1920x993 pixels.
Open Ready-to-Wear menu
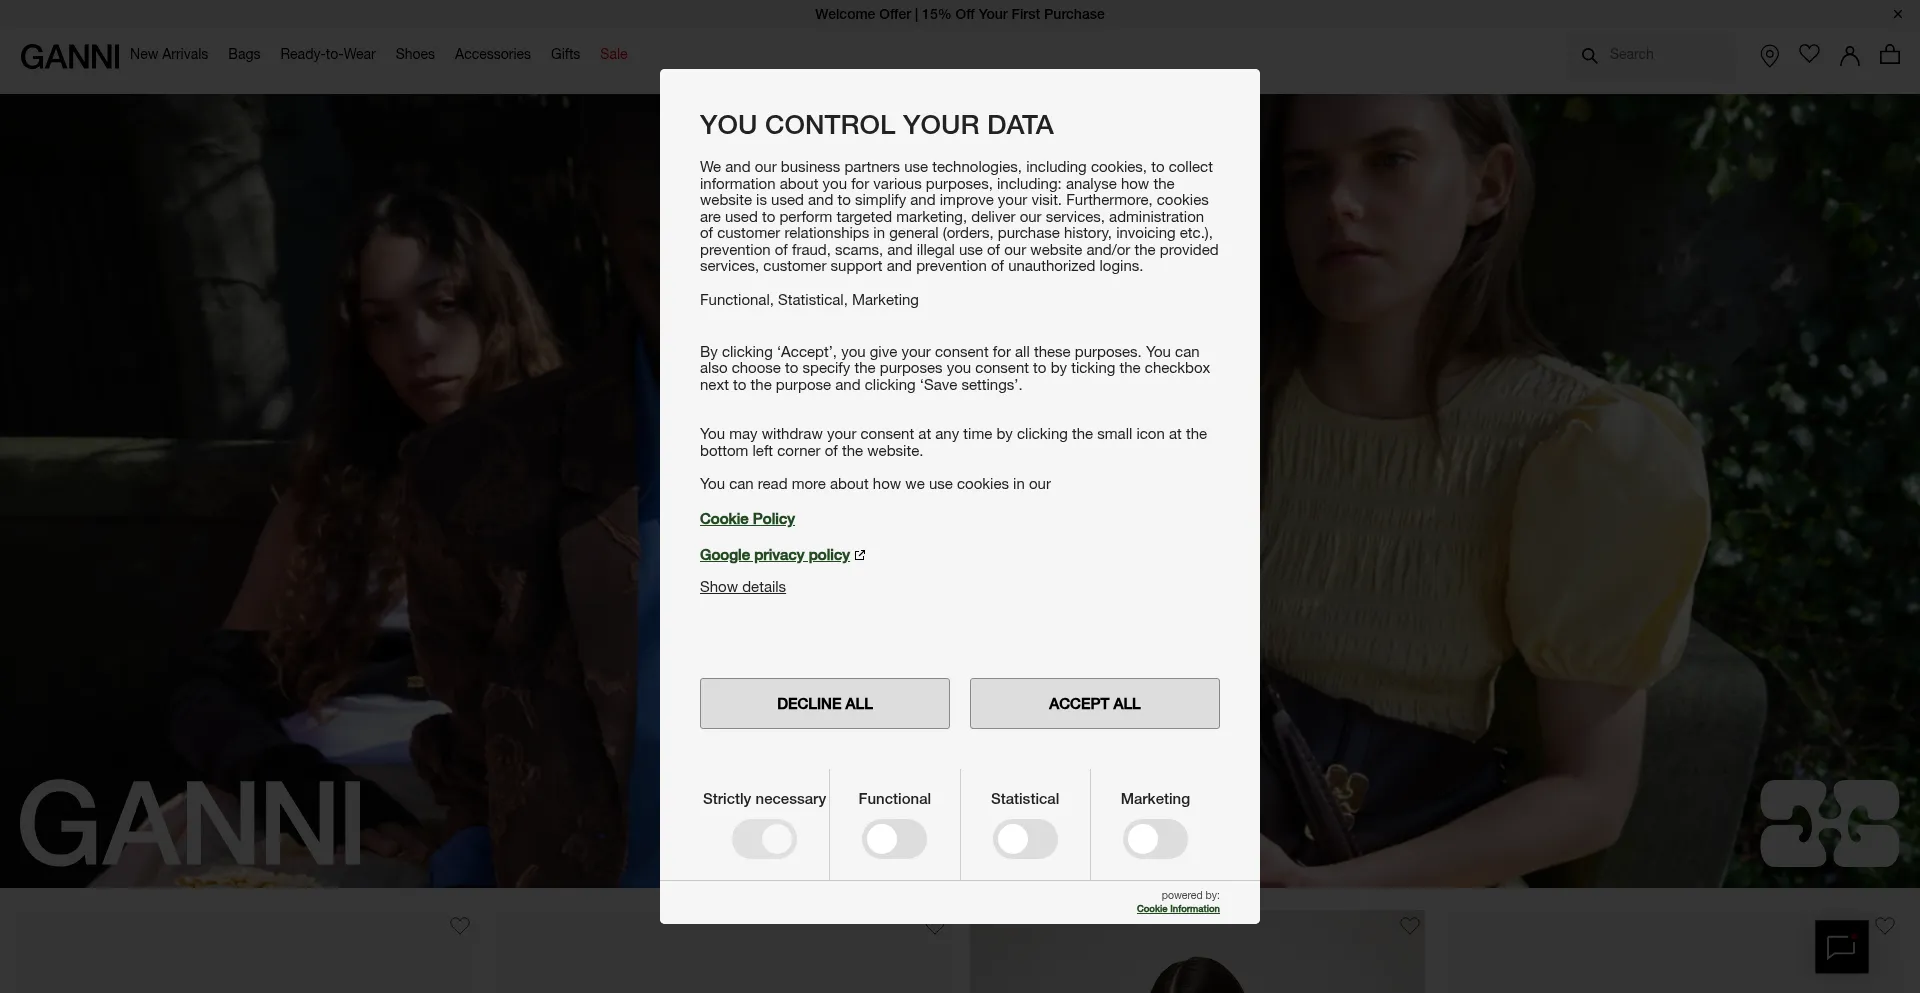point(328,54)
